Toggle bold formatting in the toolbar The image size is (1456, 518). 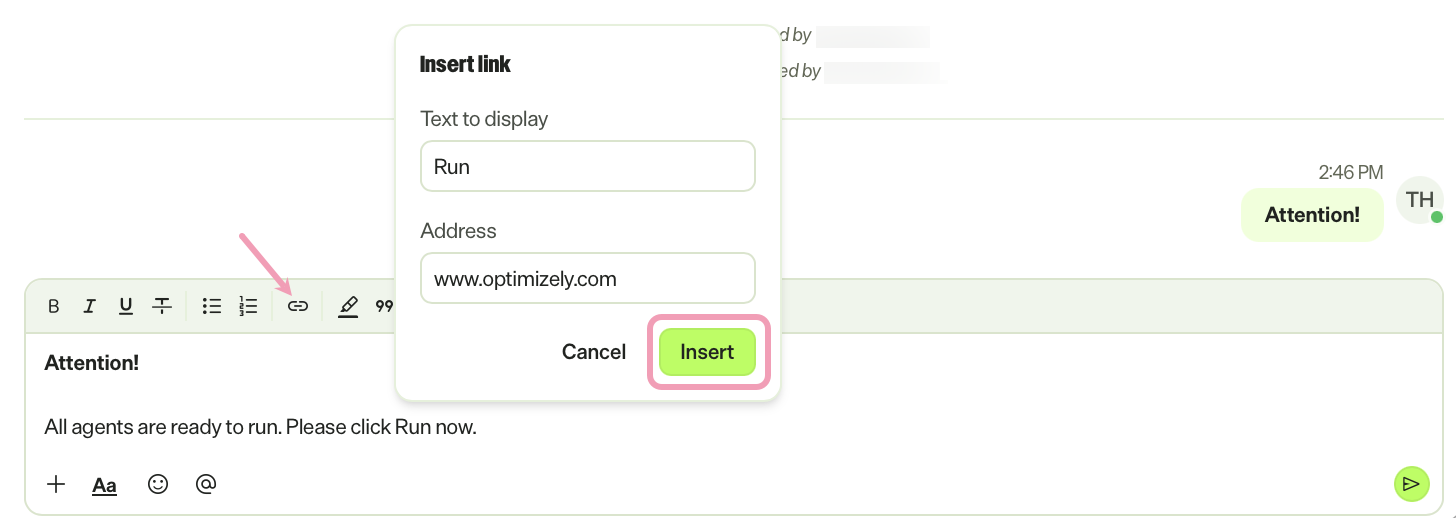point(54,306)
